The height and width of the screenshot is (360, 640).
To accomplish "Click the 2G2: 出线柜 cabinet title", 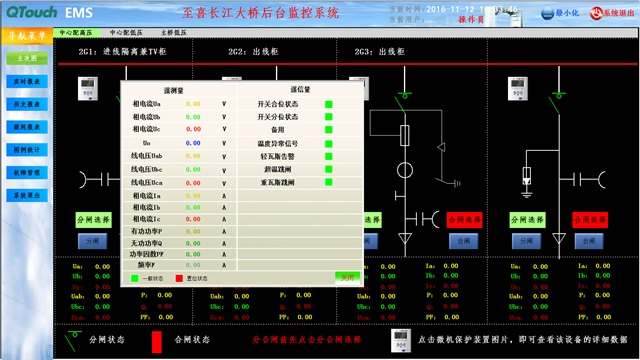I will (253, 52).
